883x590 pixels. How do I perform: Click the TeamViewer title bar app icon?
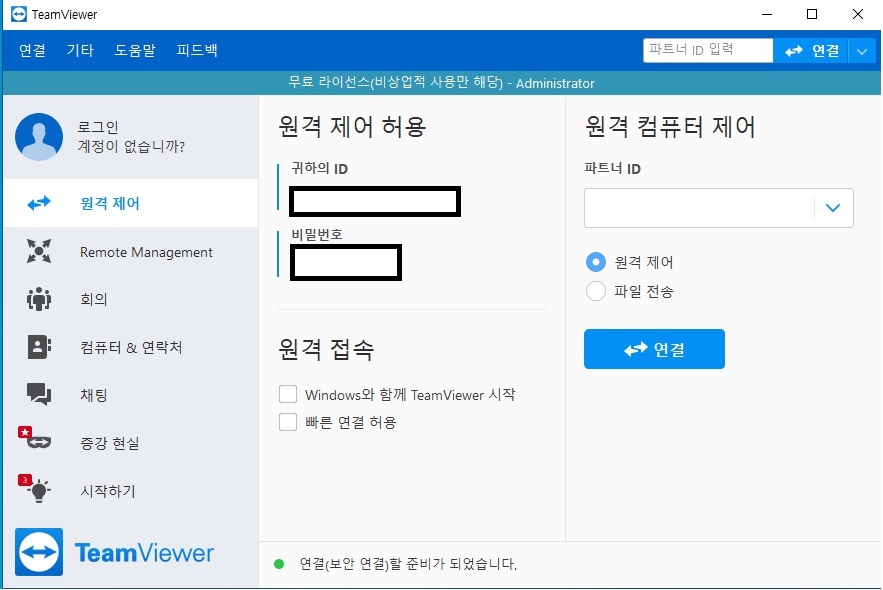click(19, 14)
